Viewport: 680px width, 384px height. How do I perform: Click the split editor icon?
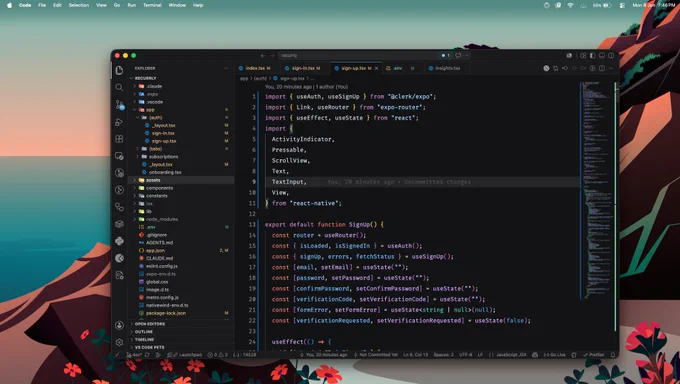602,68
